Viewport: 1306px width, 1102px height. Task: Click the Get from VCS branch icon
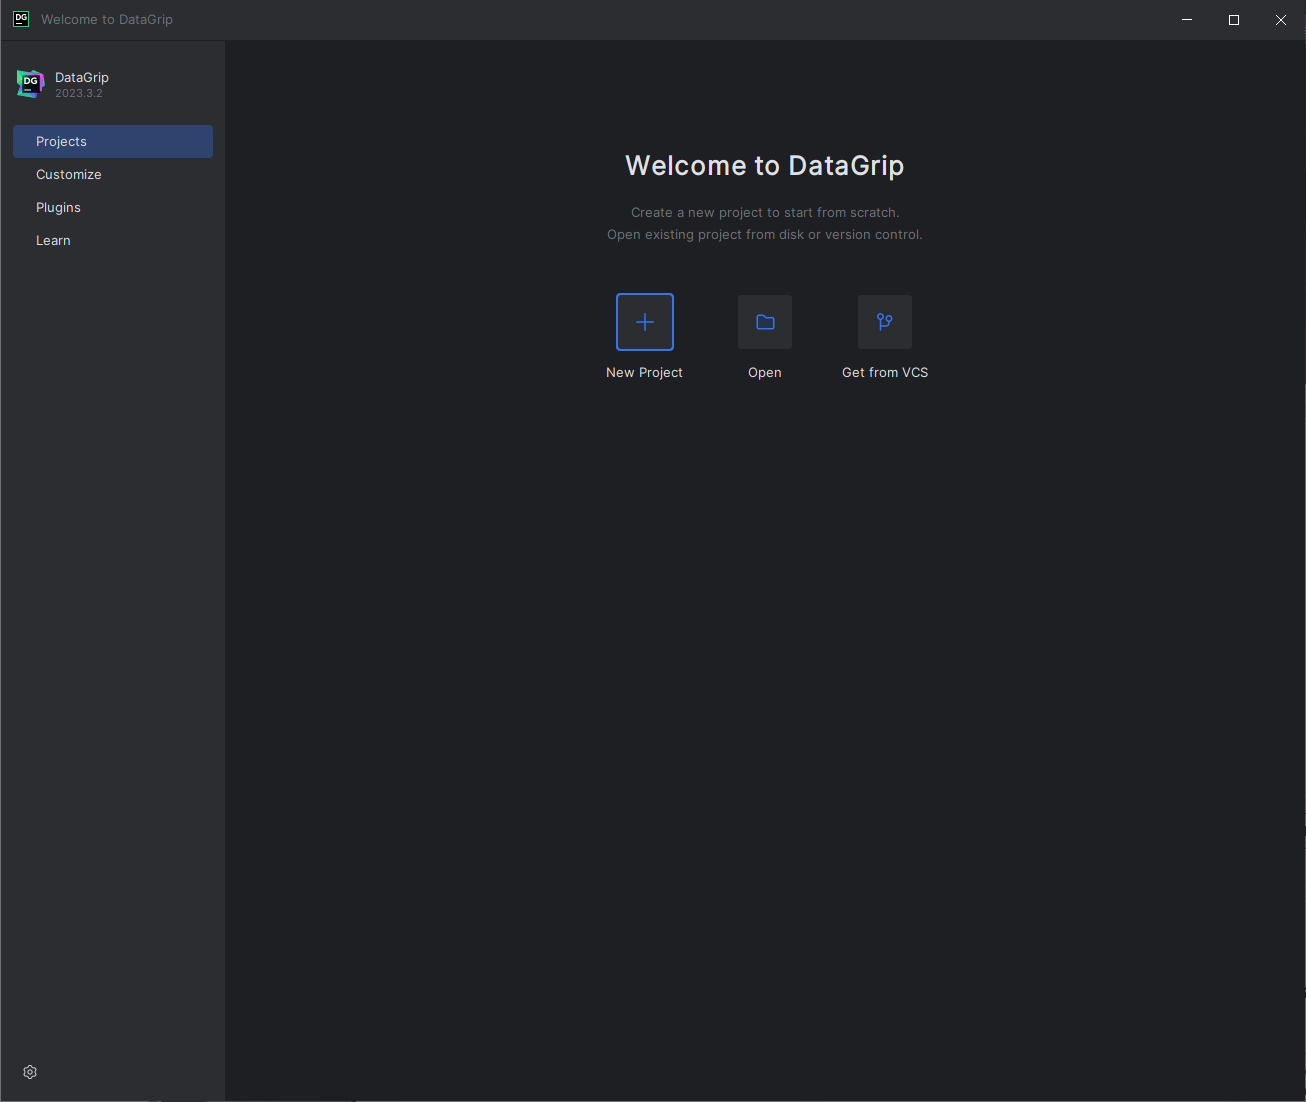point(885,322)
